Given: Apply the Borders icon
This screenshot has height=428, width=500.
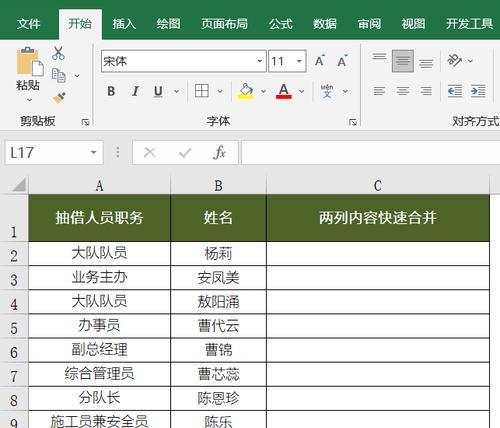Looking at the screenshot, I should pos(202,91).
